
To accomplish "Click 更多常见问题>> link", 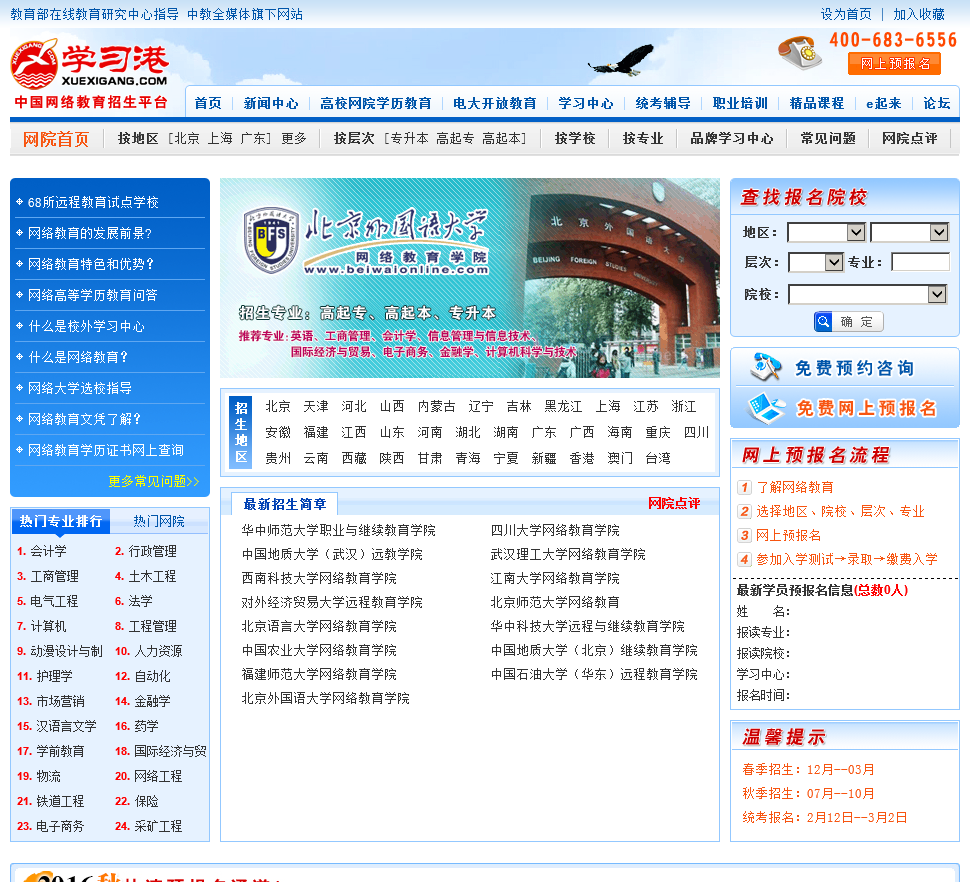I will point(153,481).
